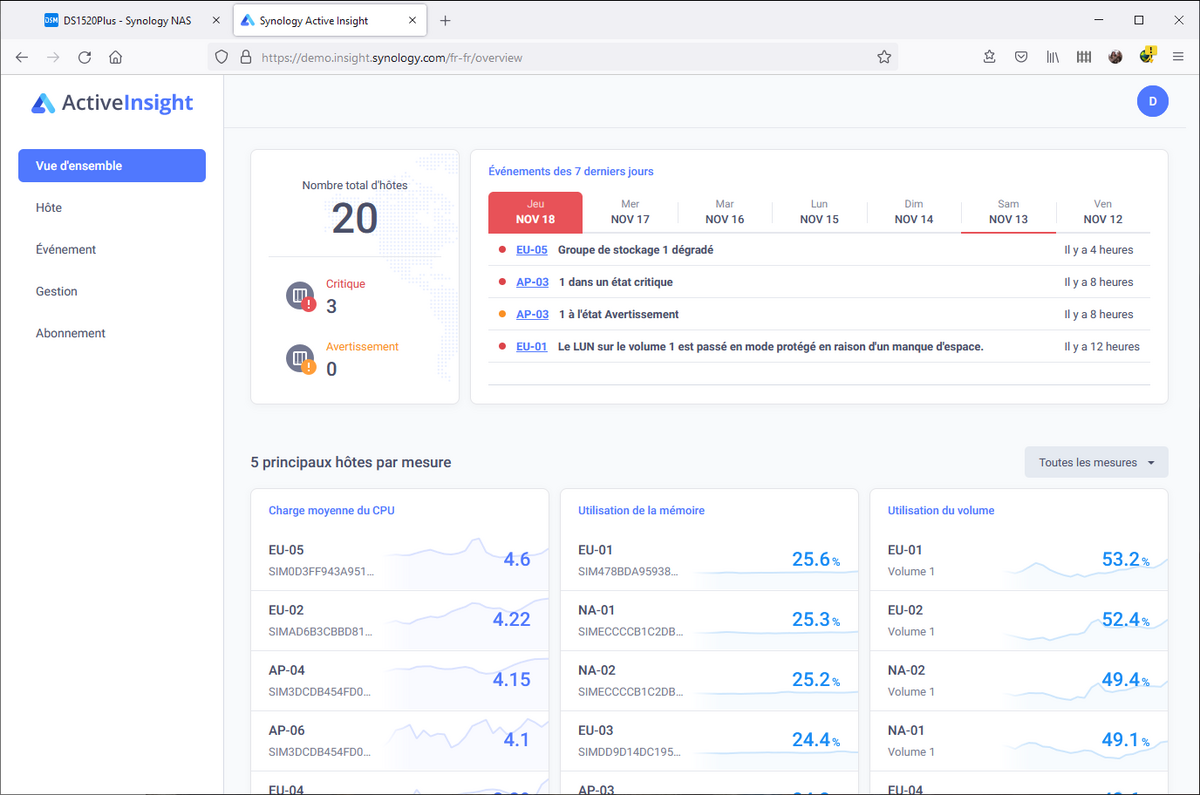
Task: Select the Mar NOV 16 day tab
Action: point(725,212)
